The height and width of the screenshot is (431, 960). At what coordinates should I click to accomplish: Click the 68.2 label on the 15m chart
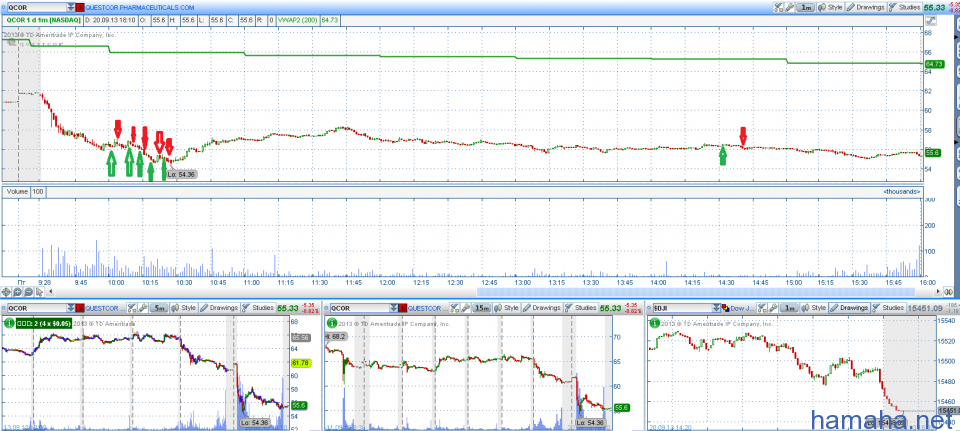point(336,337)
